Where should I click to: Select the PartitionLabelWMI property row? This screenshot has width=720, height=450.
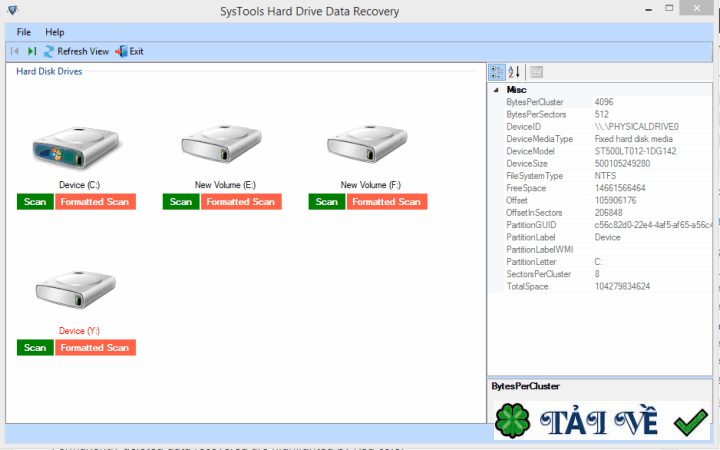[607, 249]
